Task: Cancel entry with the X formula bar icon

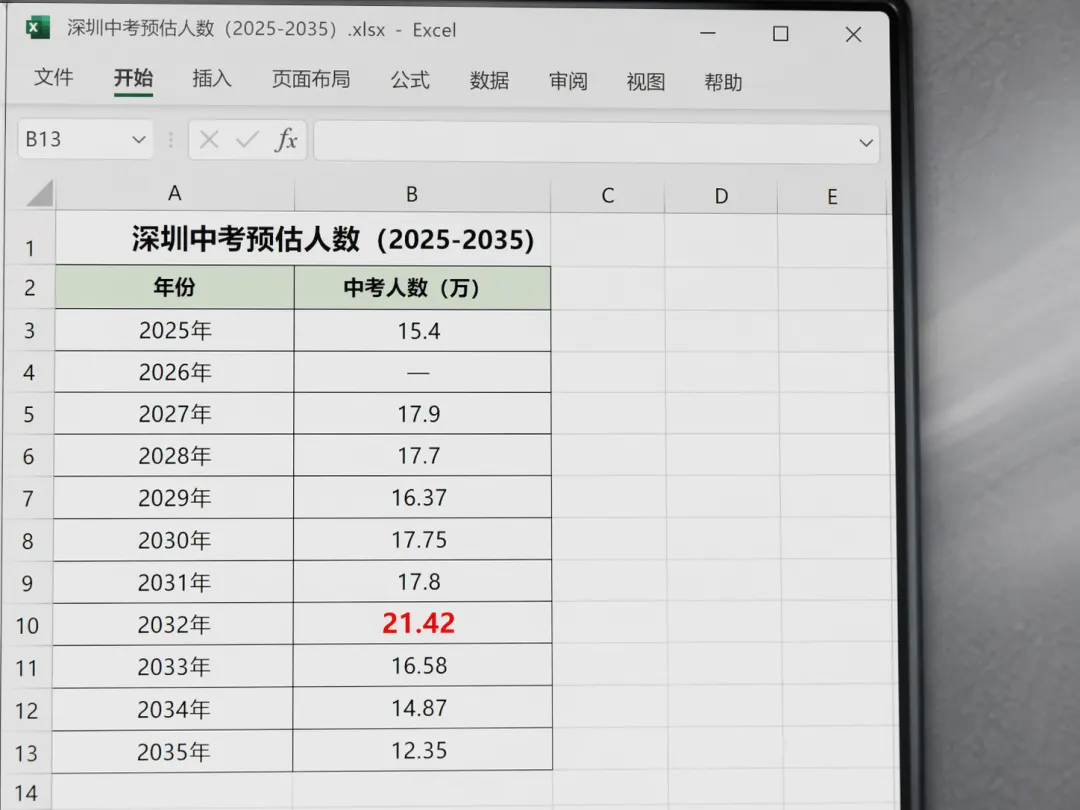Action: click(209, 140)
